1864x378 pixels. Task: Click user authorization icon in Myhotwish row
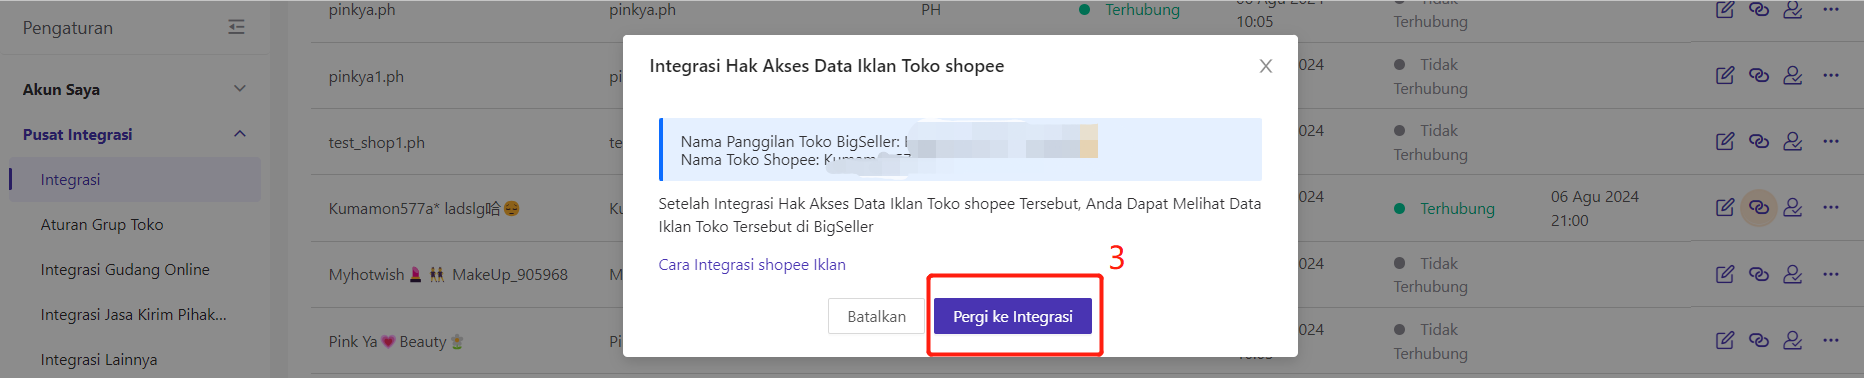[1793, 274]
